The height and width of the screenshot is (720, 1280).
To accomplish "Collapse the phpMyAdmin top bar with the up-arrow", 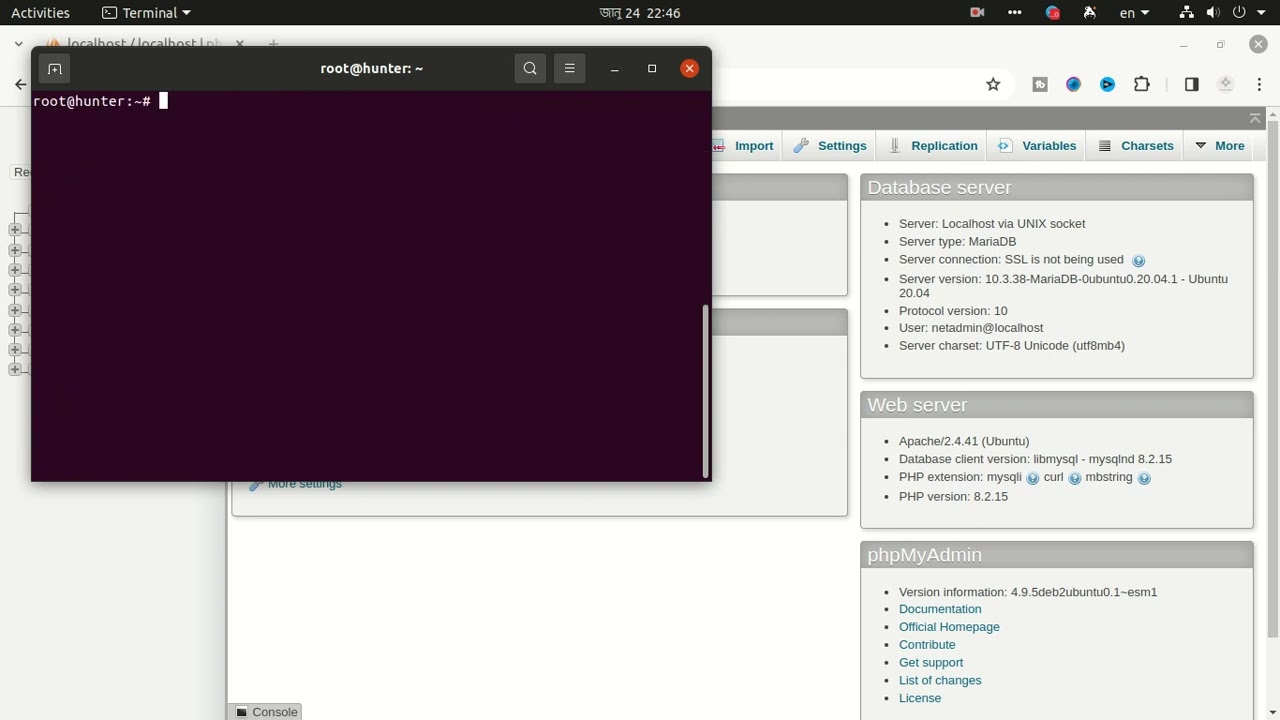I will (x=1255, y=118).
